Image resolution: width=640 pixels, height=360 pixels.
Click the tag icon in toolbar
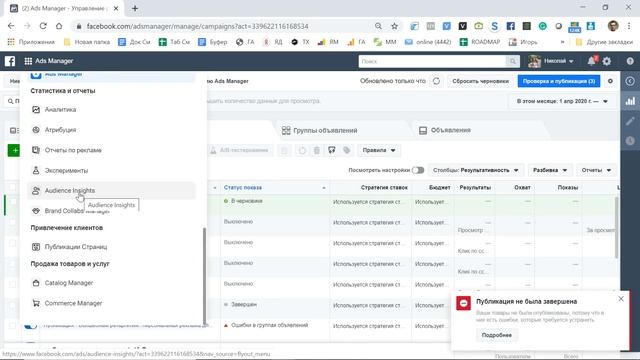tap(347, 150)
